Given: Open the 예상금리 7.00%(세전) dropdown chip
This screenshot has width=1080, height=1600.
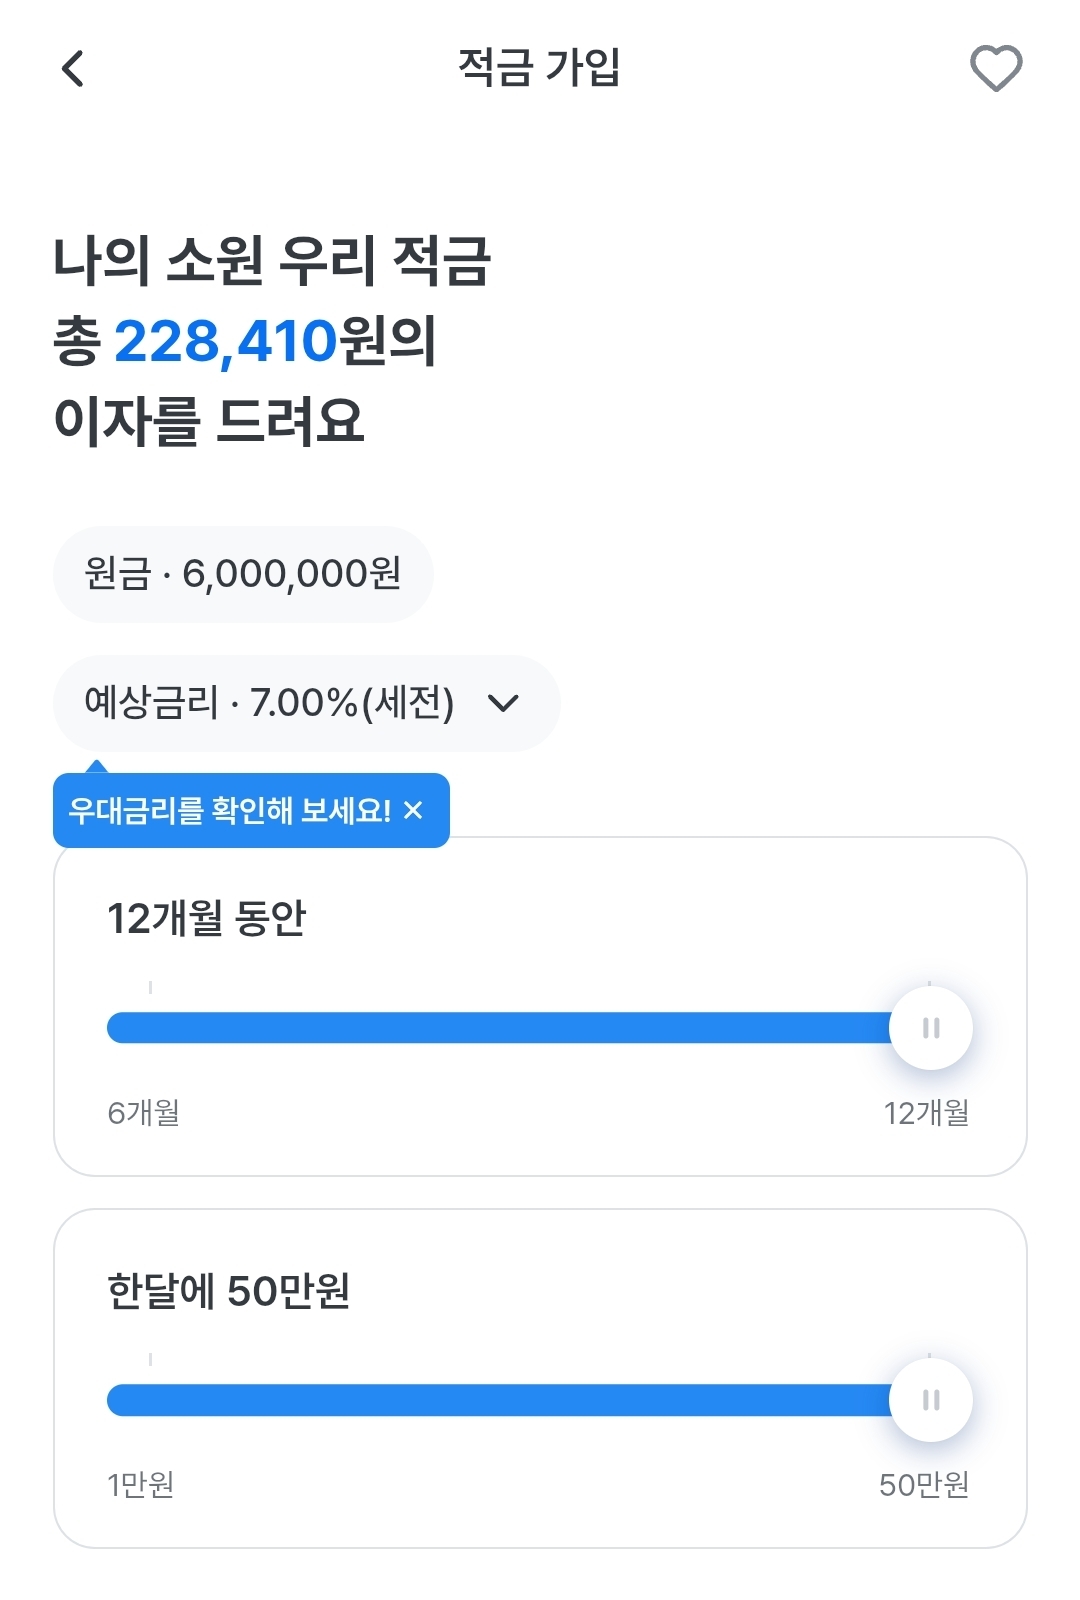Looking at the screenshot, I should click(x=270, y=703).
